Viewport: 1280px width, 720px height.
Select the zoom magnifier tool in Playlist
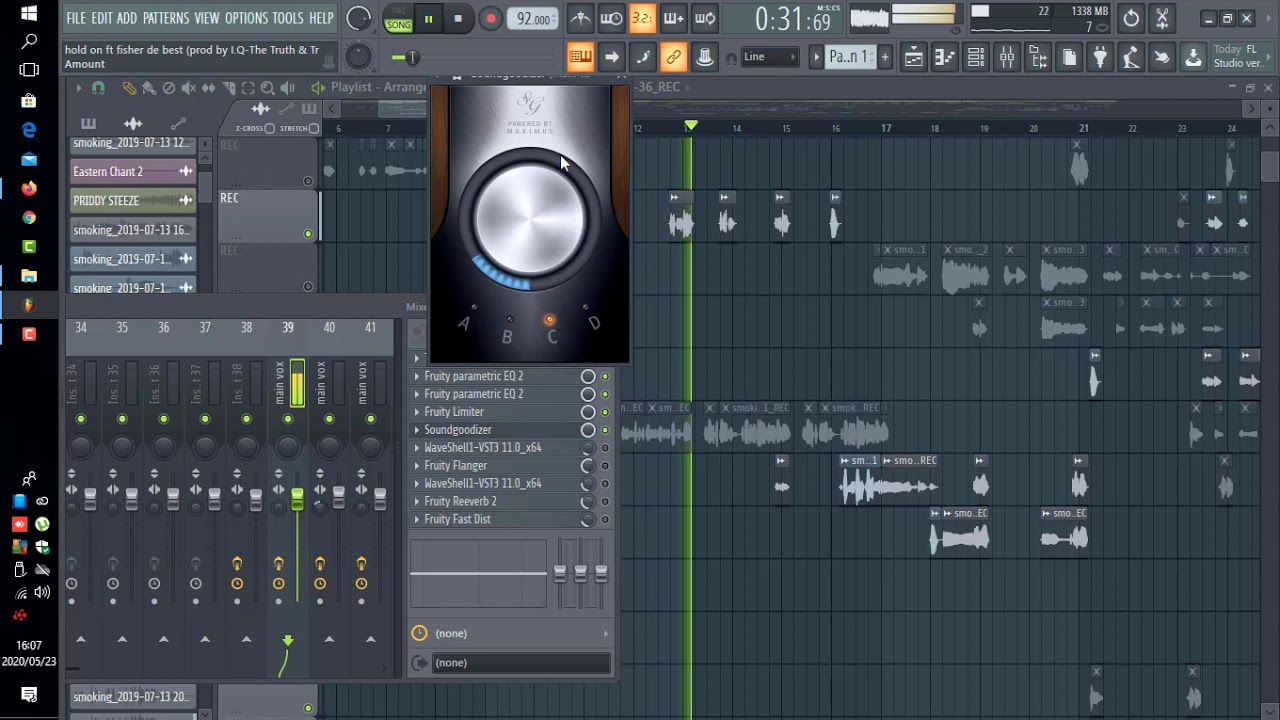[267, 88]
